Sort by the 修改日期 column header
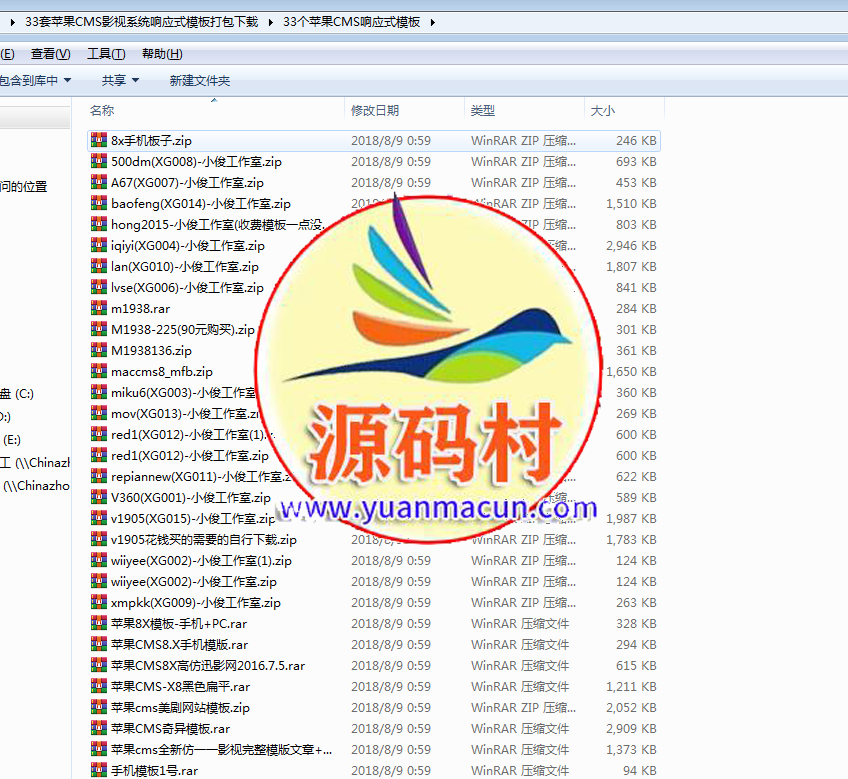The image size is (848, 779). coord(375,111)
